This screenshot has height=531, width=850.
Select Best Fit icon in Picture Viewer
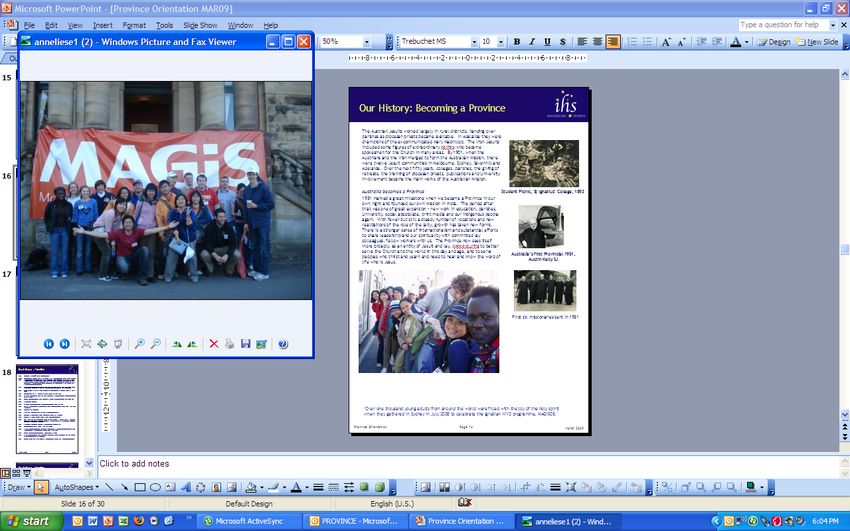[x=86, y=344]
